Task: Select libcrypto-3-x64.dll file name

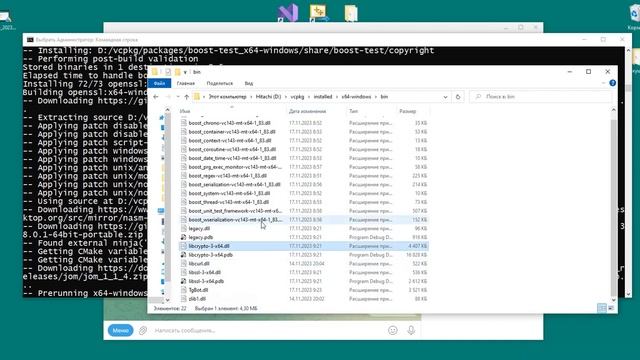Action: 209,246
